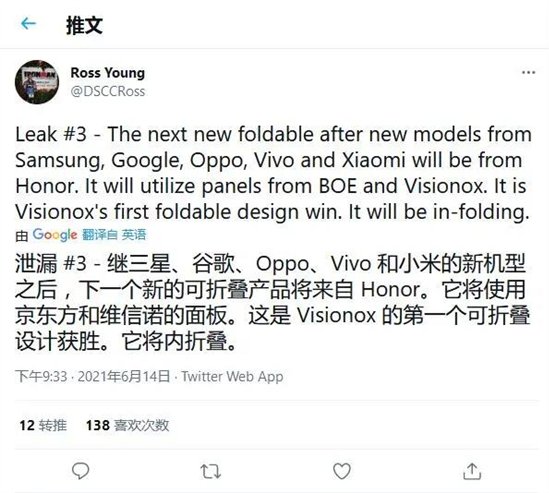View the 12 转推 retweets list
The image size is (549, 493).
click(x=43, y=425)
